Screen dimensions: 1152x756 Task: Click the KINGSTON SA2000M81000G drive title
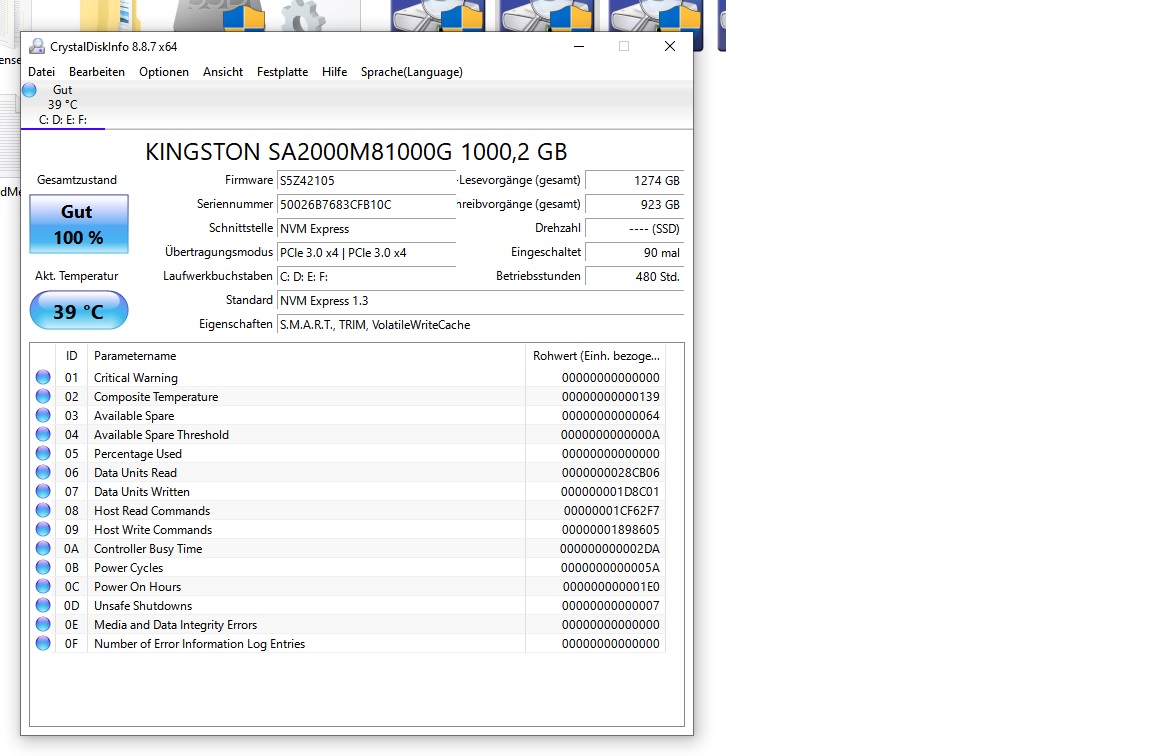tap(356, 152)
